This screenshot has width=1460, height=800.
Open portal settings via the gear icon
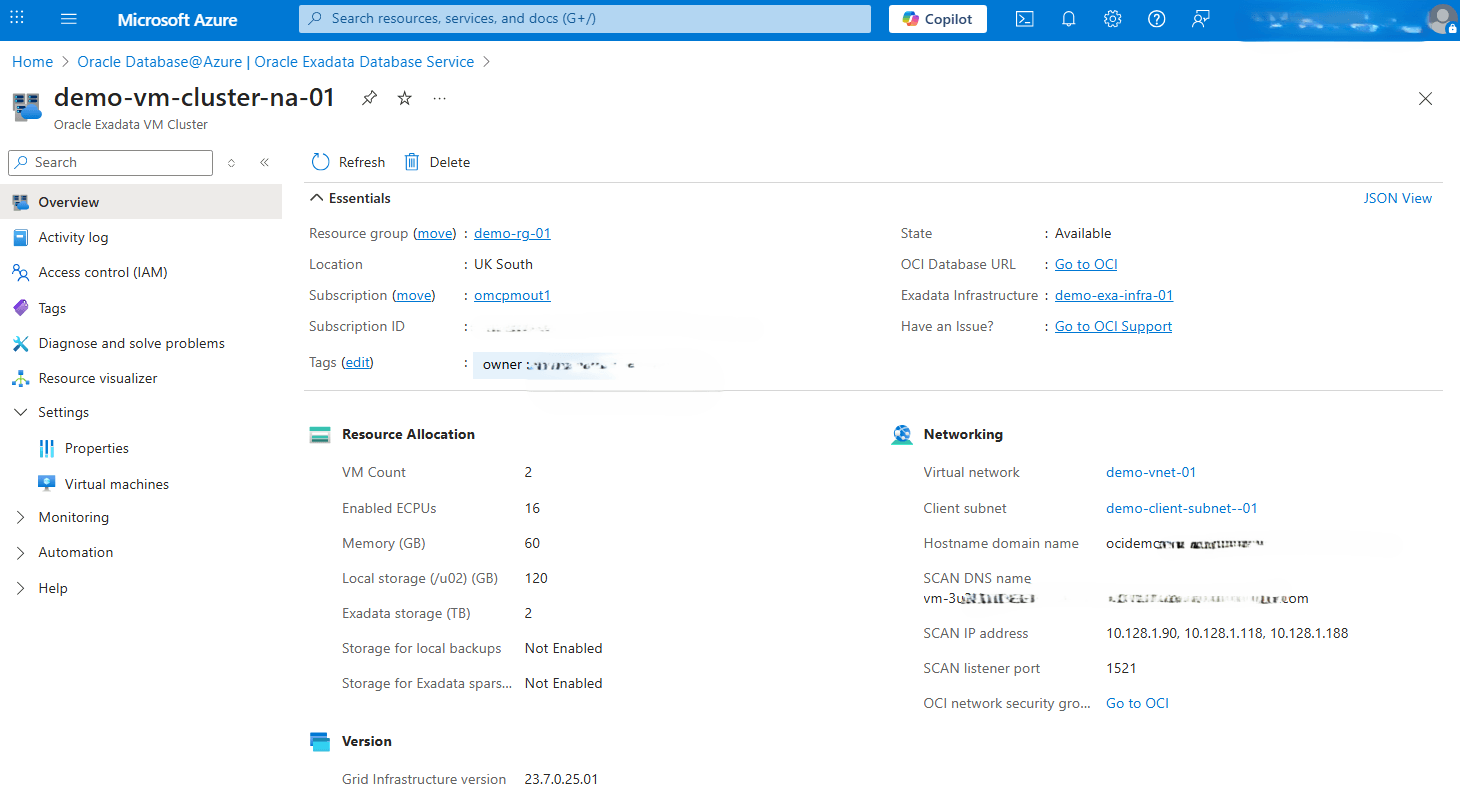click(x=1112, y=18)
